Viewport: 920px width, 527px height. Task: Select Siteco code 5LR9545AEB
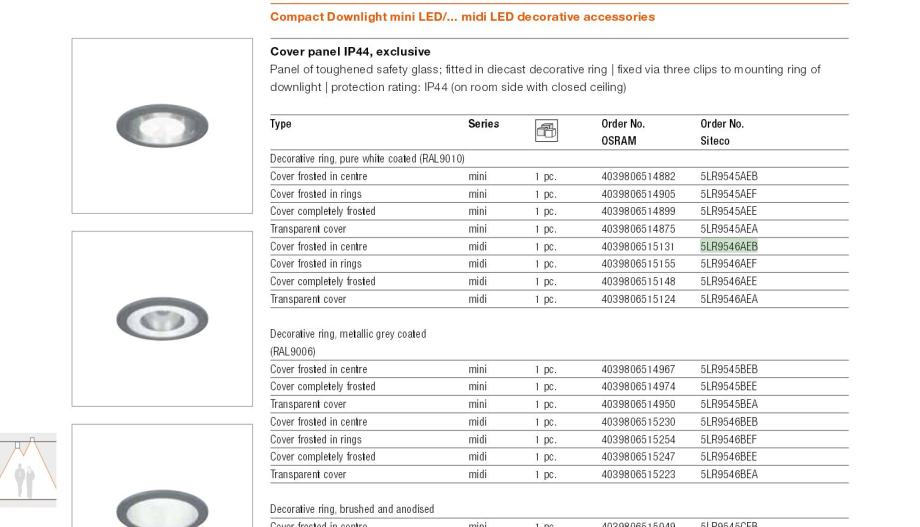click(729, 176)
